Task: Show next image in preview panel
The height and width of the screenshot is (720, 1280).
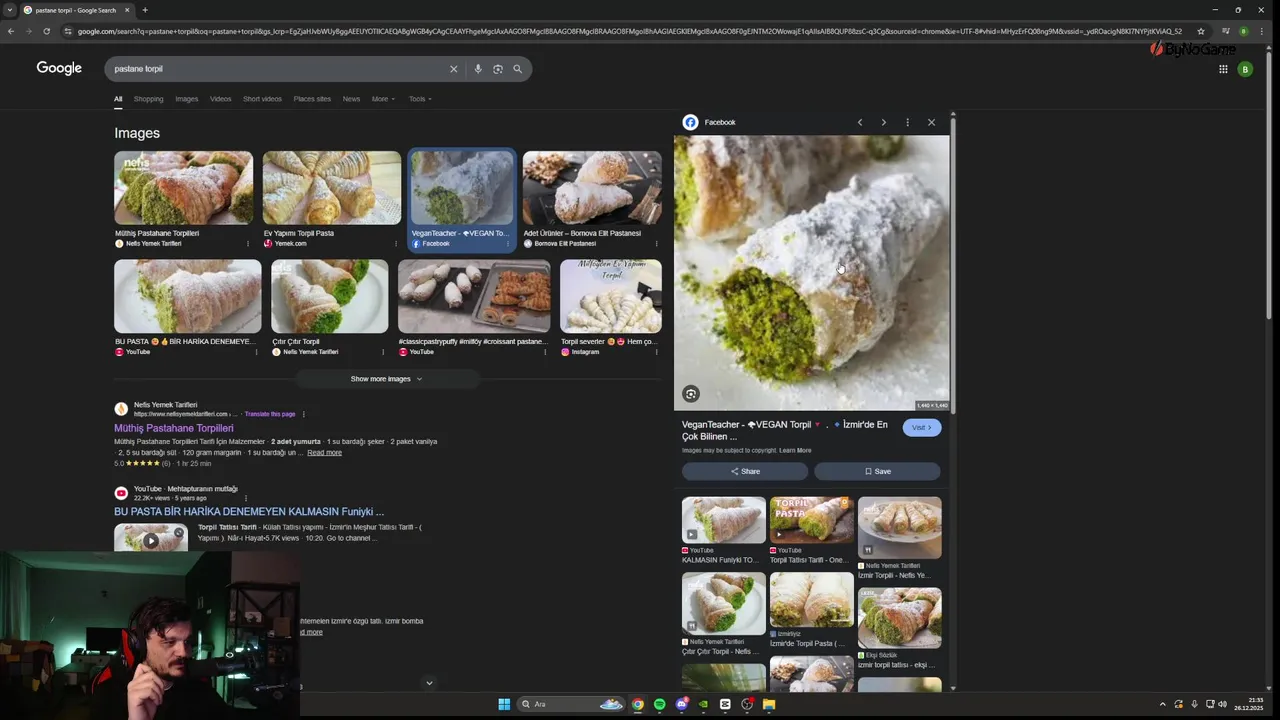Action: point(884,122)
